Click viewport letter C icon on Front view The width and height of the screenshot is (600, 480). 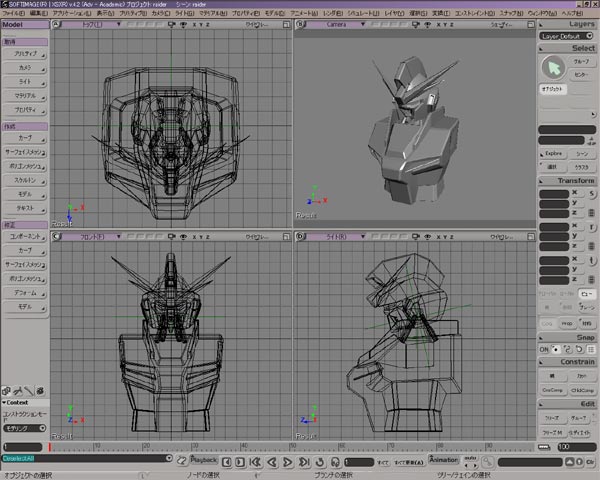point(56,237)
